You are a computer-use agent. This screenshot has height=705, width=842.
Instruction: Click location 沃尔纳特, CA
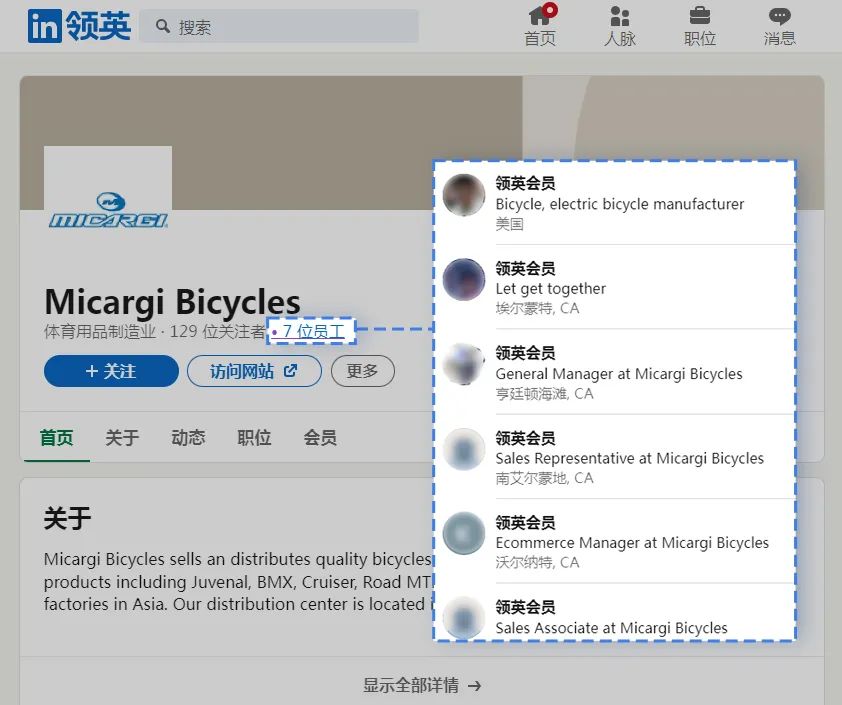[x=537, y=562]
